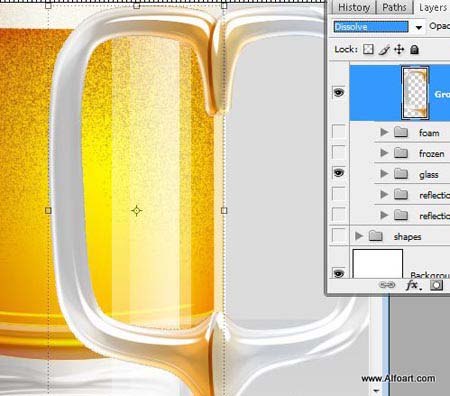Hide the glass group
450x396 pixels.
pyautogui.click(x=339, y=173)
